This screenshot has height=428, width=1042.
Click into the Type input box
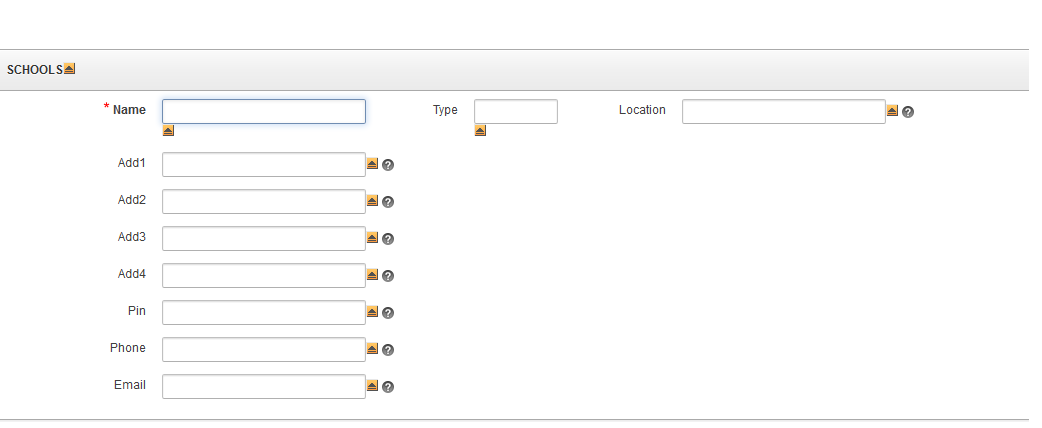tap(516, 112)
